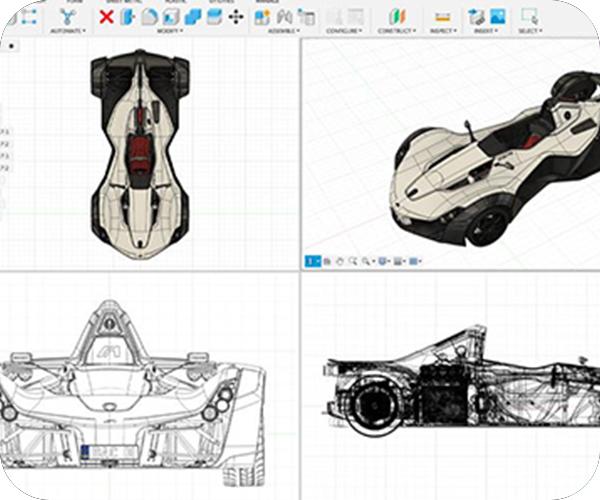Click the Automate tool icon
The height and width of the screenshot is (500, 600).
(x=67, y=17)
